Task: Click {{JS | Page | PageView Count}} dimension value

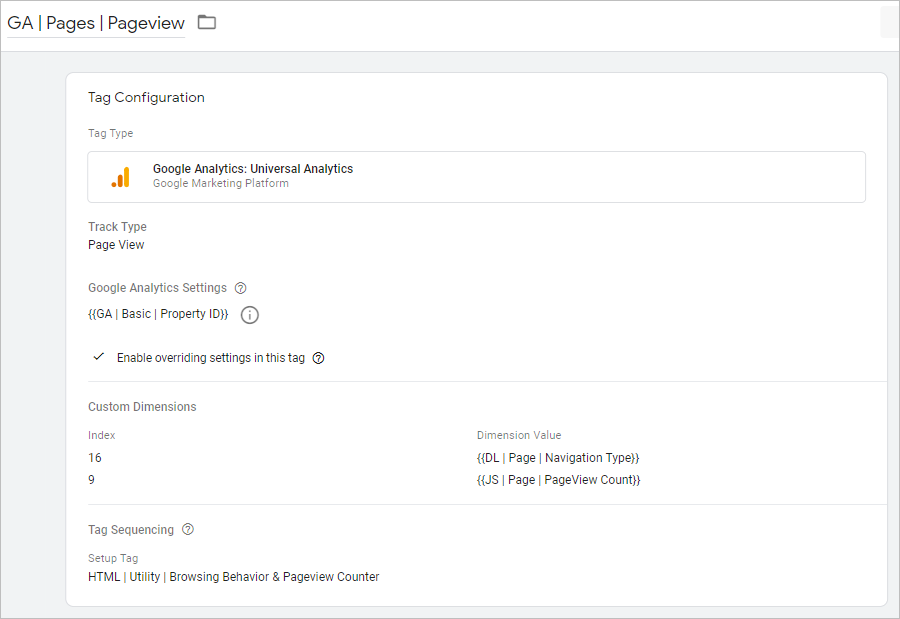Action: [558, 479]
